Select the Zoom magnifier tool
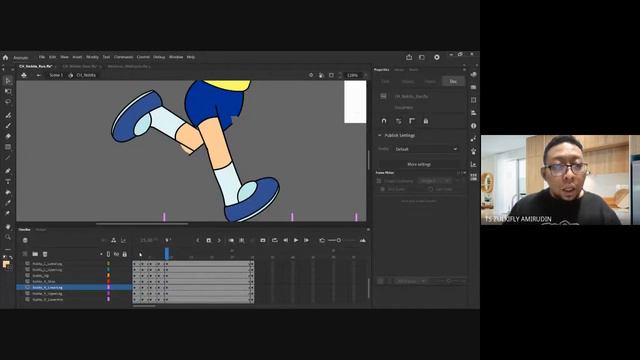 [8, 237]
